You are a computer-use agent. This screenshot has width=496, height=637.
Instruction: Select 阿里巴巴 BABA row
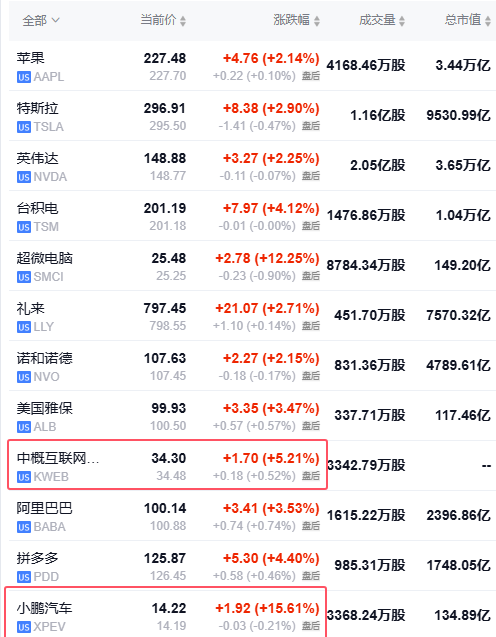tap(252, 516)
